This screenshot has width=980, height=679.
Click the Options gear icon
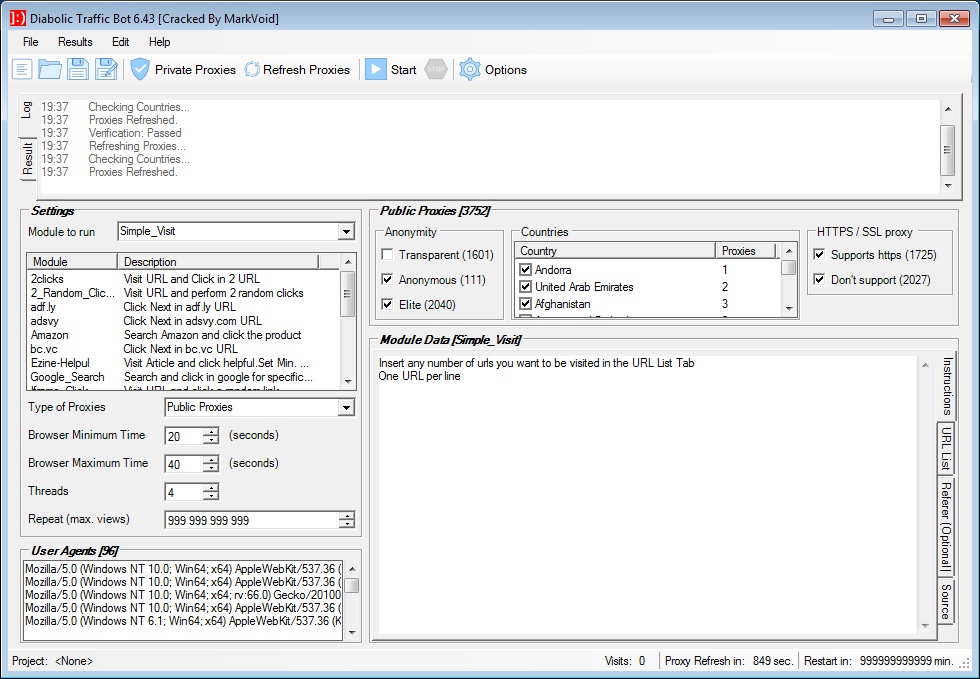(x=470, y=69)
